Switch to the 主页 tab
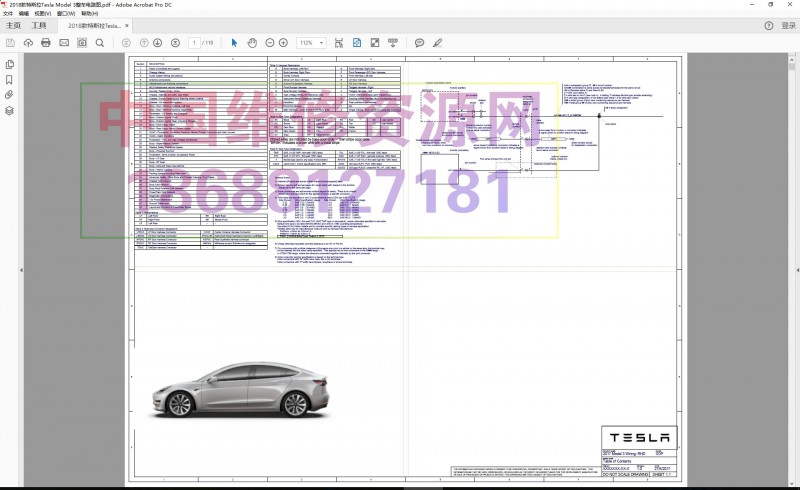Viewport: 800px width, 490px height. point(13,26)
